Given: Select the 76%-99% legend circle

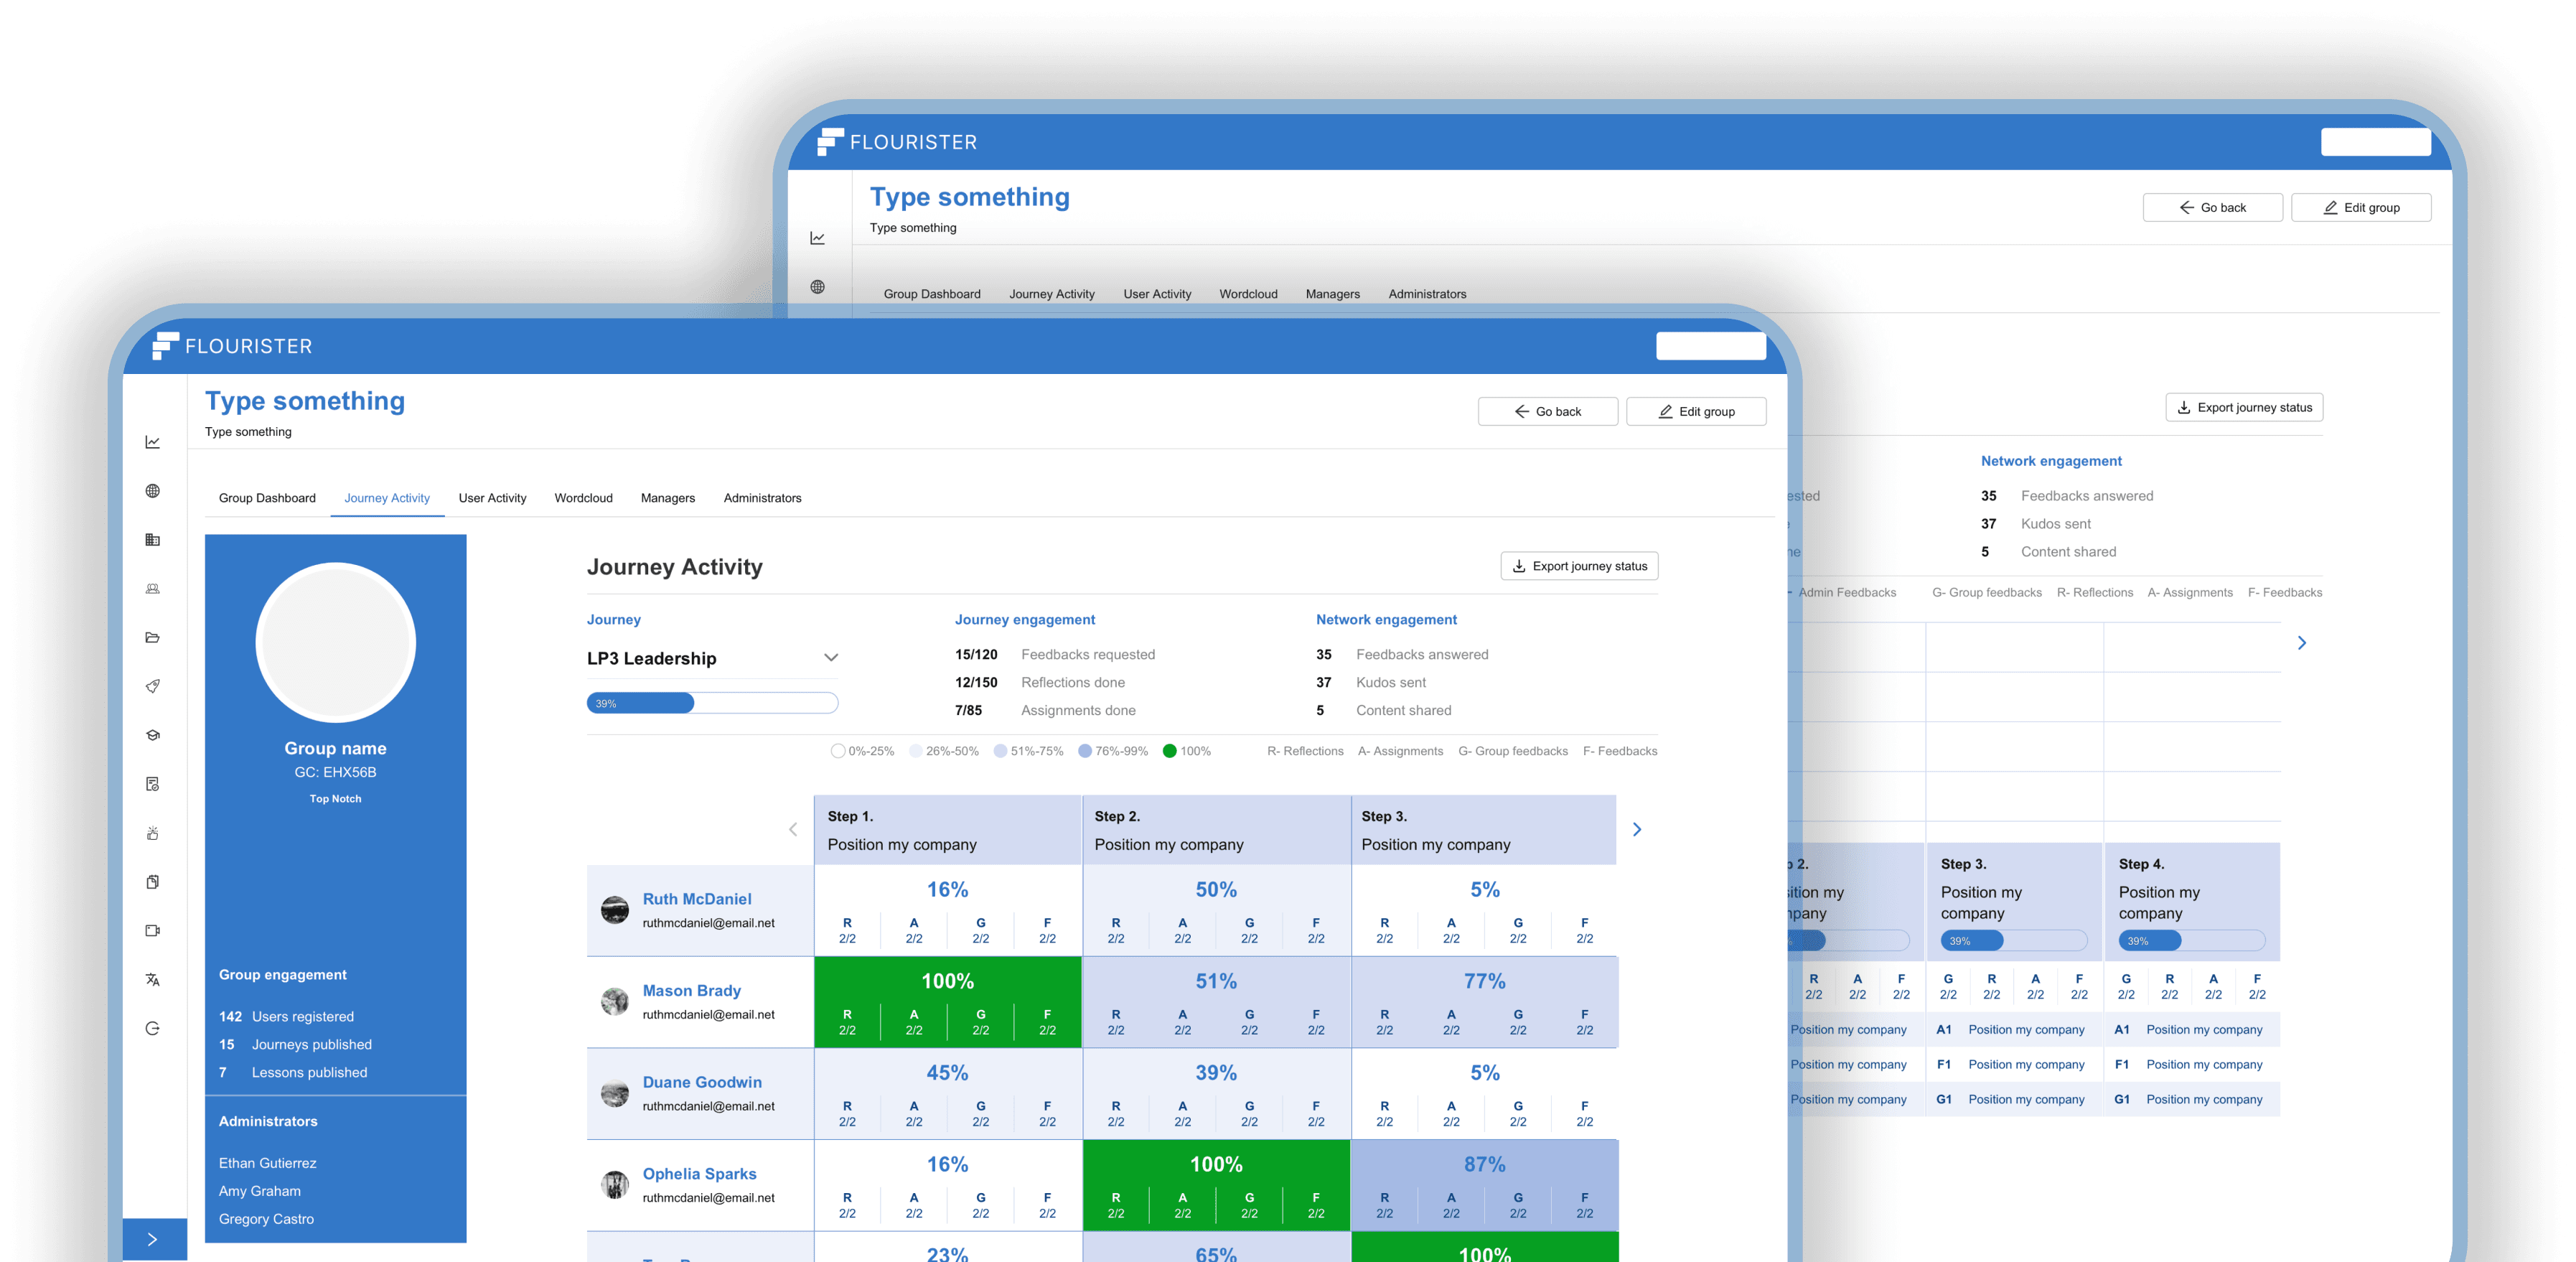Looking at the screenshot, I should pyautogui.click(x=1085, y=751).
